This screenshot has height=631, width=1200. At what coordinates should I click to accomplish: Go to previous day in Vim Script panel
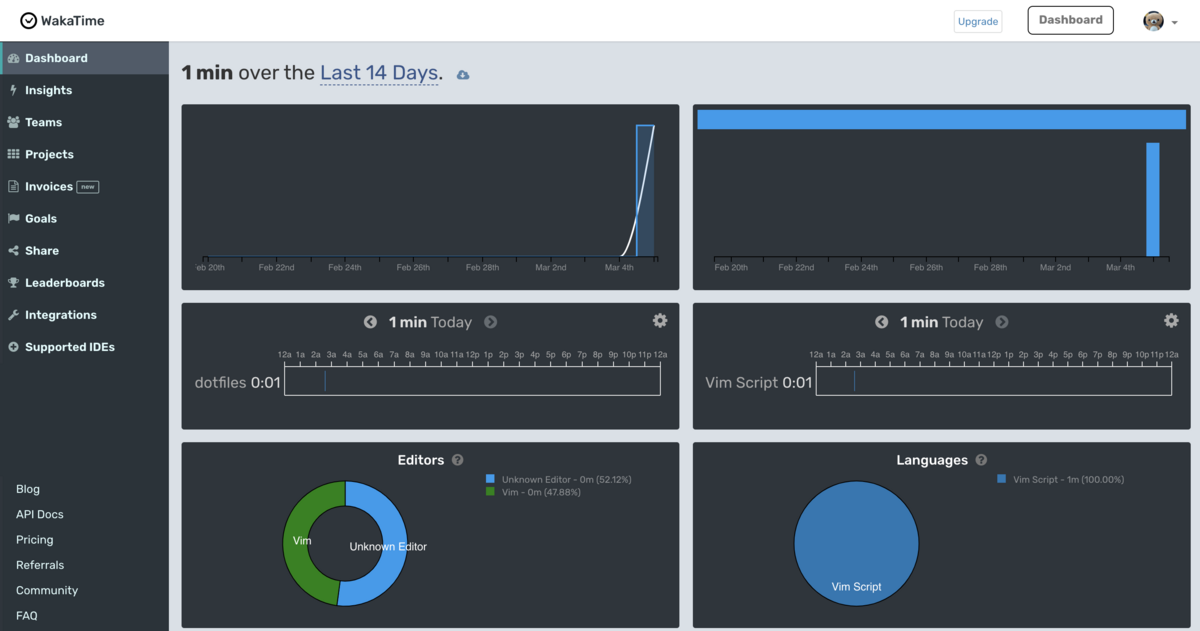(881, 322)
